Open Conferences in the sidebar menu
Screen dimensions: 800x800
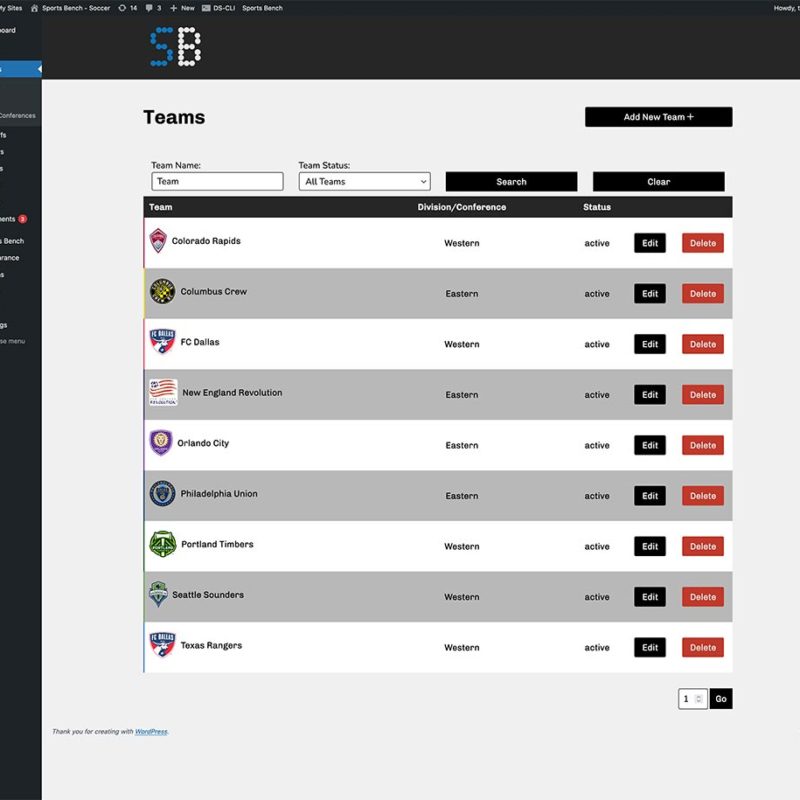[x=17, y=116]
